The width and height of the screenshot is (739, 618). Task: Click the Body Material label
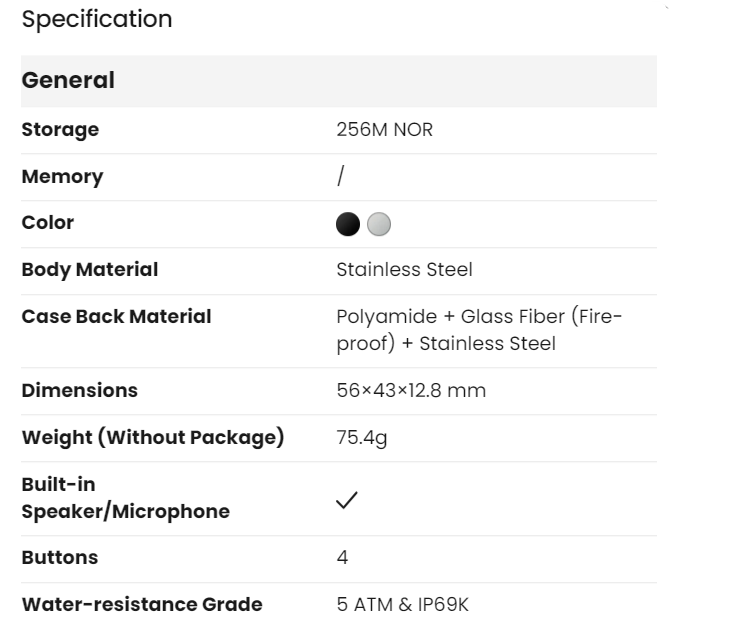(90, 269)
